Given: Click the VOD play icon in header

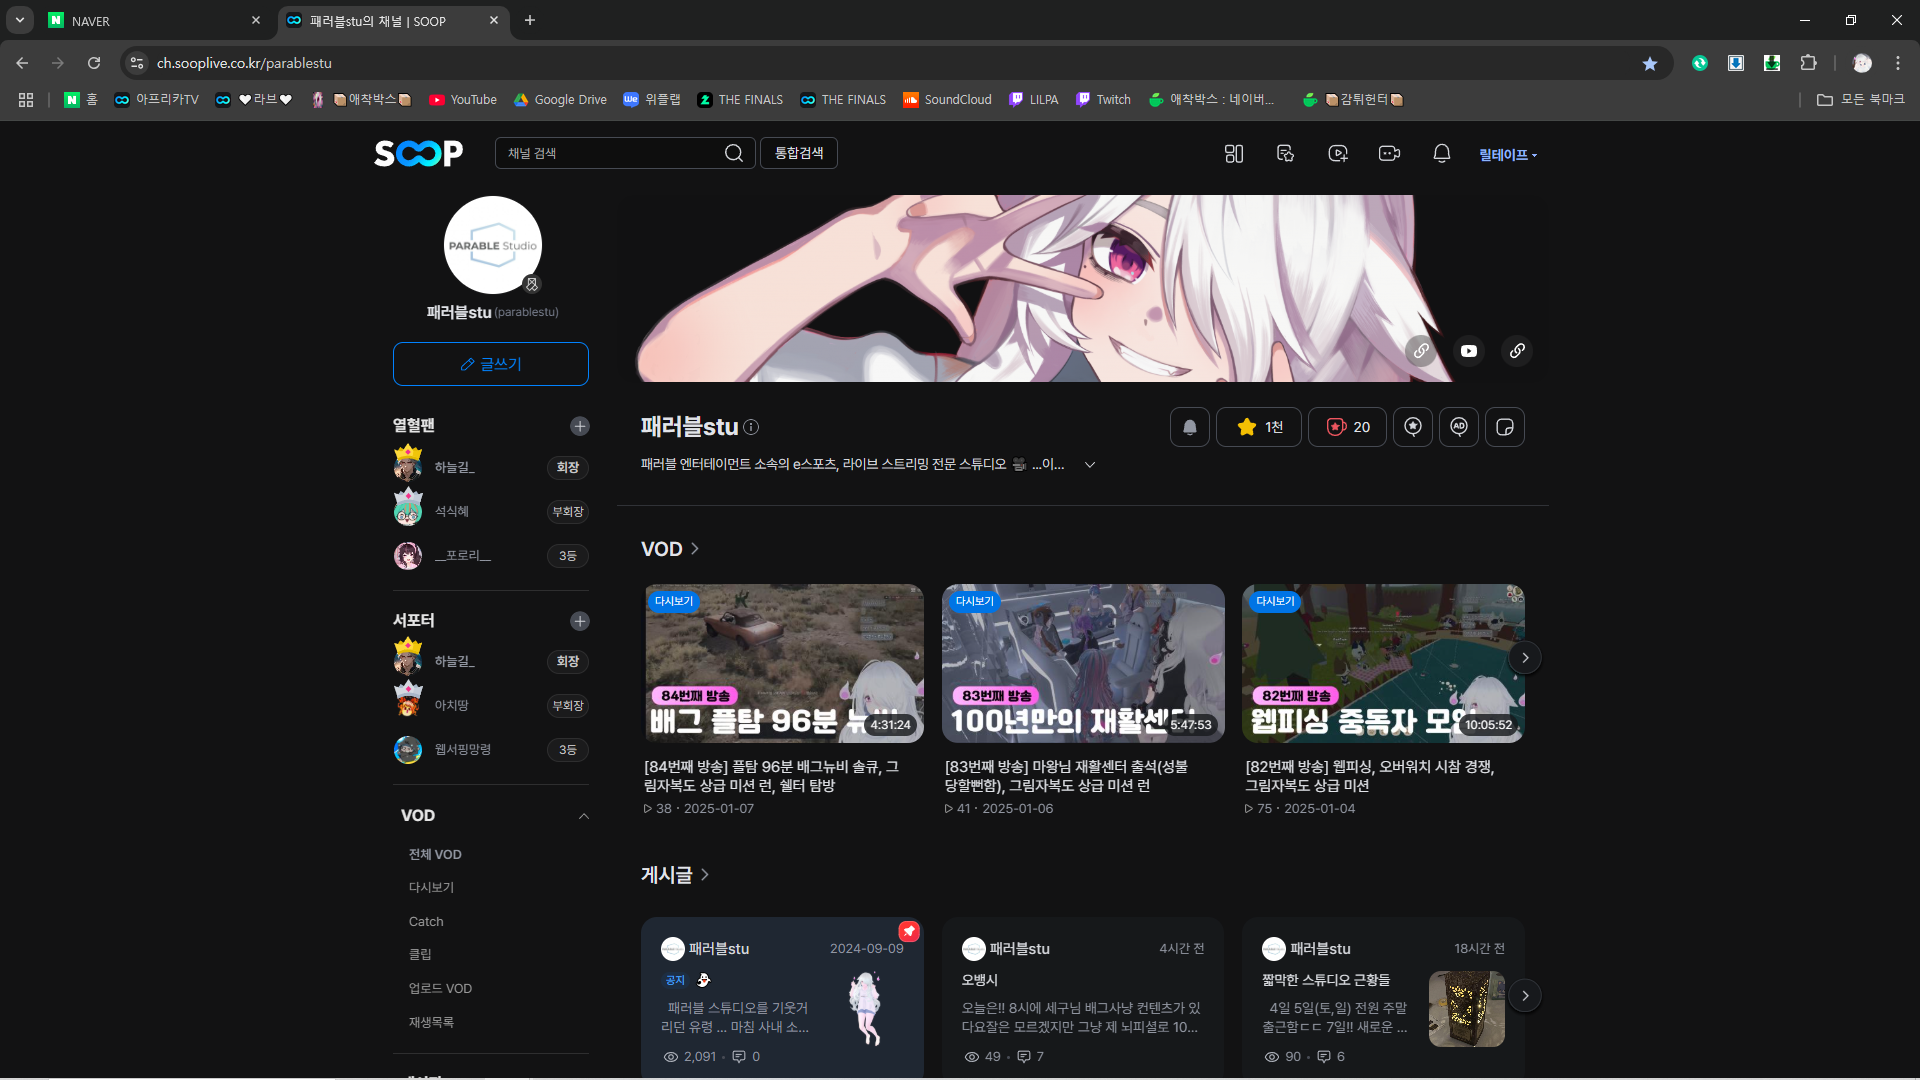Looking at the screenshot, I should [1337, 154].
